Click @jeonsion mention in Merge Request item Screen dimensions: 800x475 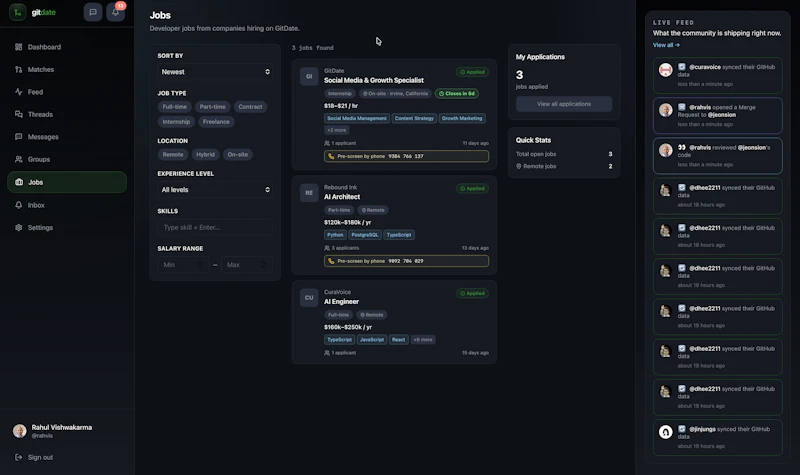[x=721, y=115]
